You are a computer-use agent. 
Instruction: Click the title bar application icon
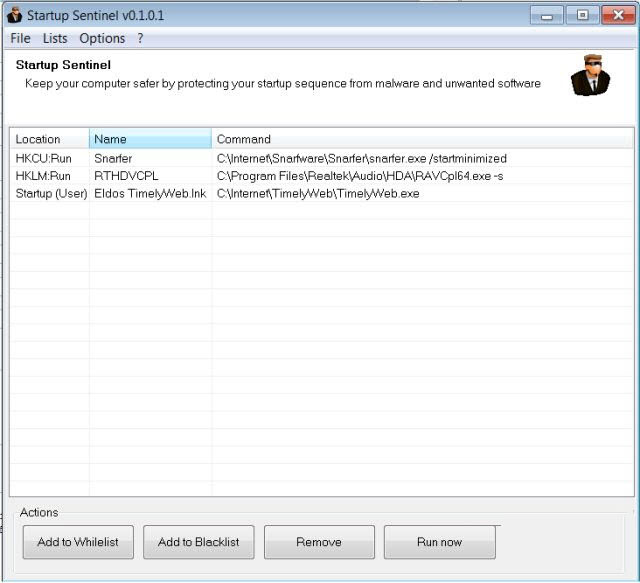coord(14,16)
